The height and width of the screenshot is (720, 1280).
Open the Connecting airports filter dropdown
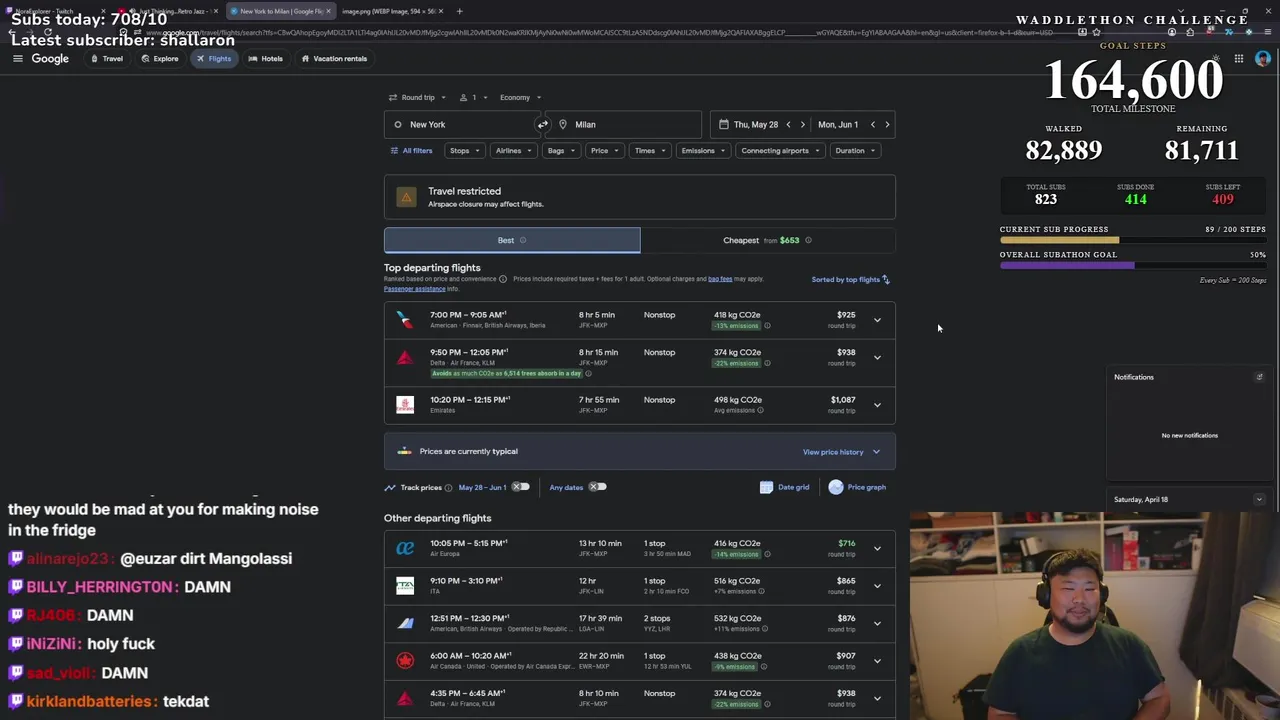tap(780, 151)
